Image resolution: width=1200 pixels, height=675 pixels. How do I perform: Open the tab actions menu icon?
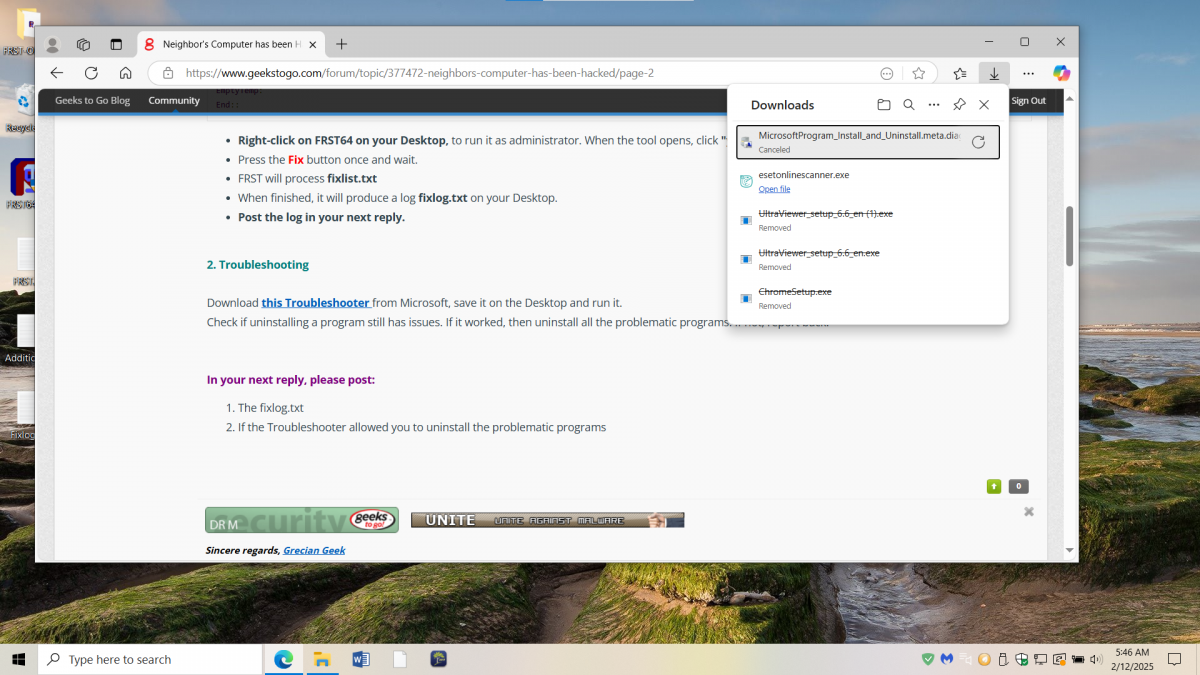point(116,44)
